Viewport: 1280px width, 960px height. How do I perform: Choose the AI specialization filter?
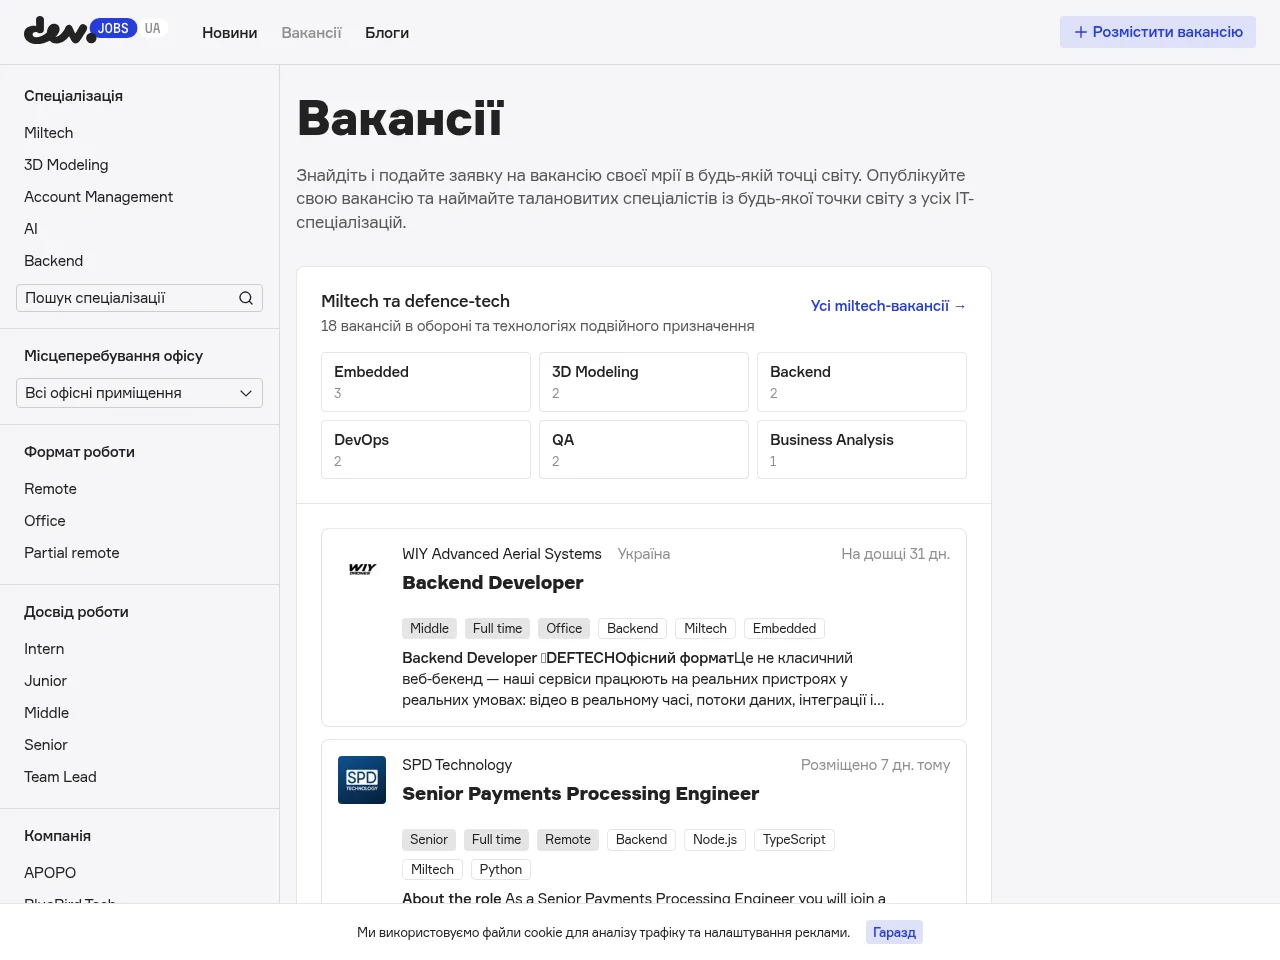31,229
